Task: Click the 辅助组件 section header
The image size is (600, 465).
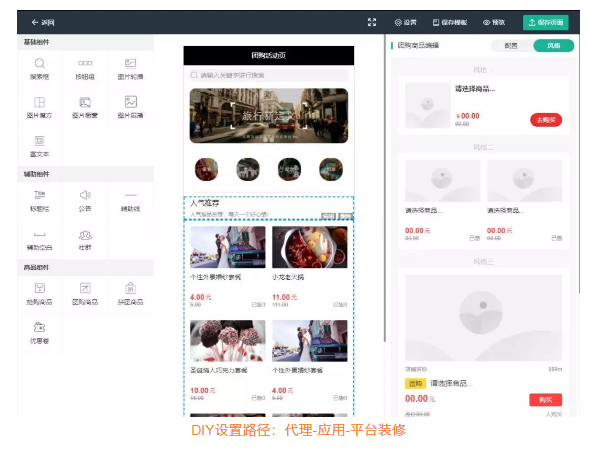Action: pos(85,174)
